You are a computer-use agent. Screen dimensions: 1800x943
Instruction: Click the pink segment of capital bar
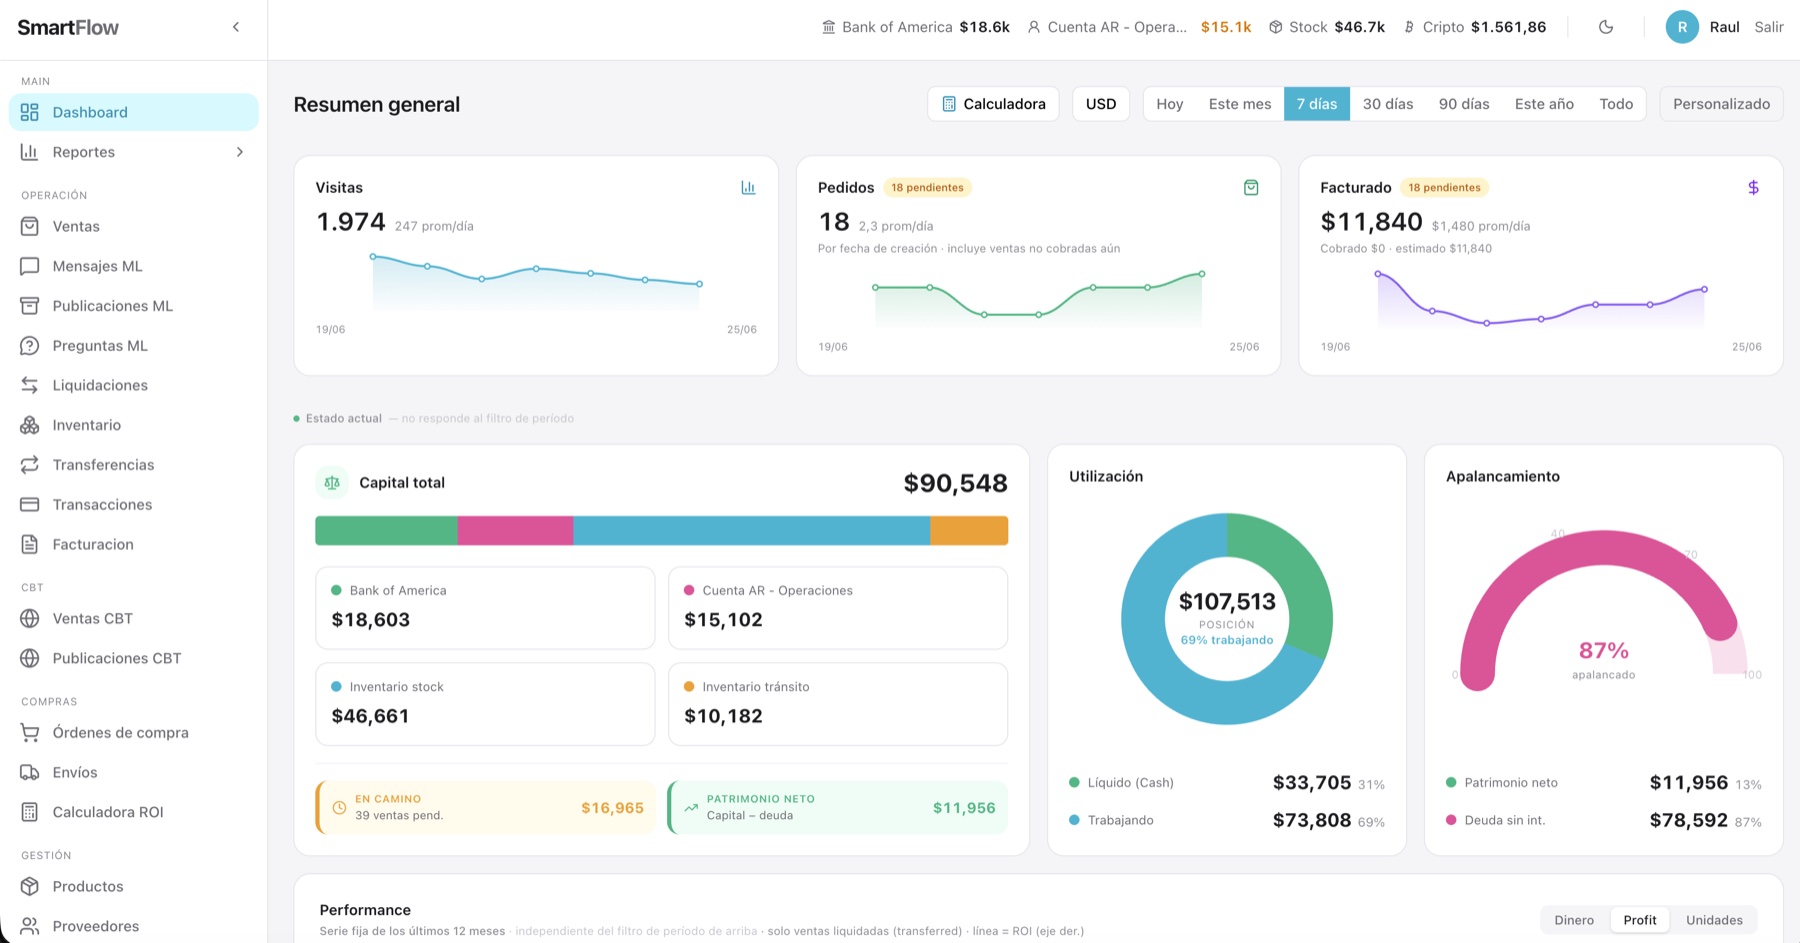pyautogui.click(x=515, y=531)
